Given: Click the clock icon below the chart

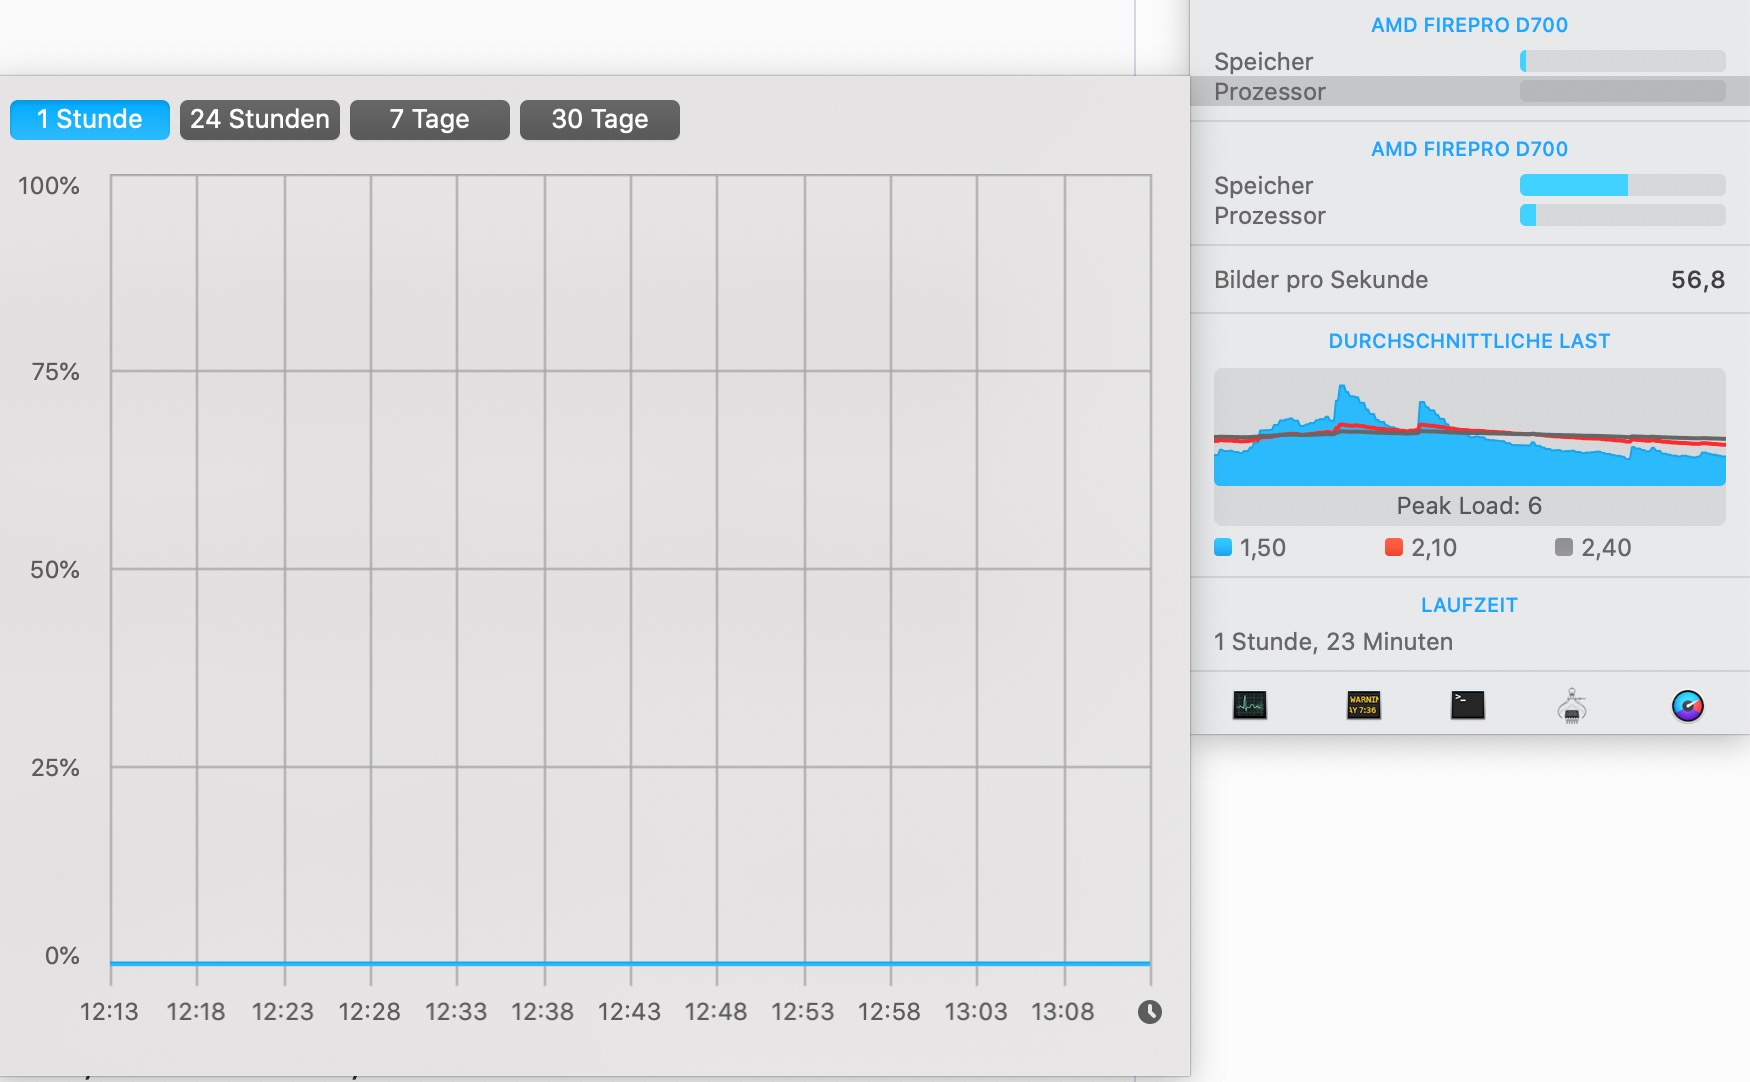Looking at the screenshot, I should pos(1150,1012).
